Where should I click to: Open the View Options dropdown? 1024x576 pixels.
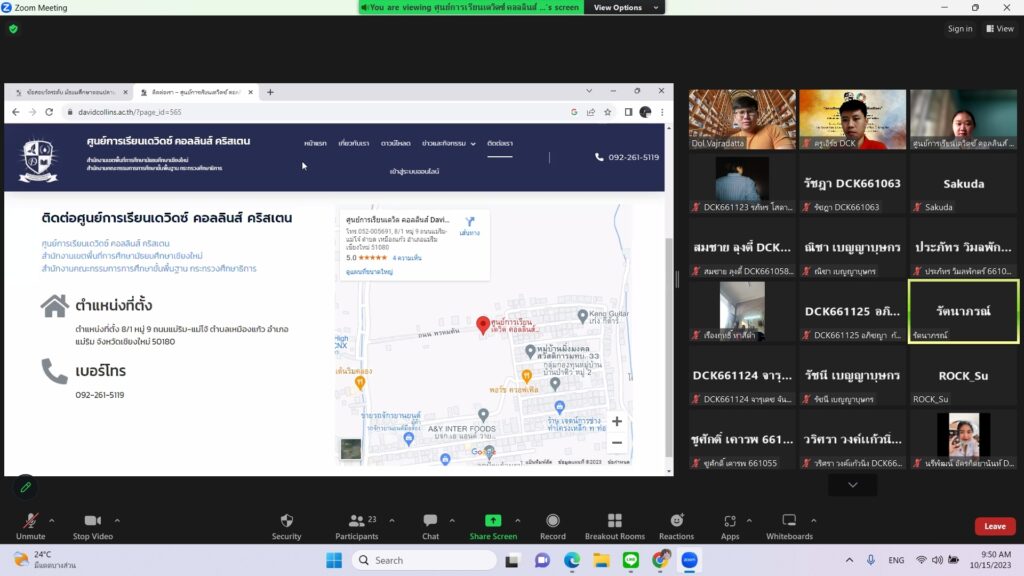click(x=626, y=7)
